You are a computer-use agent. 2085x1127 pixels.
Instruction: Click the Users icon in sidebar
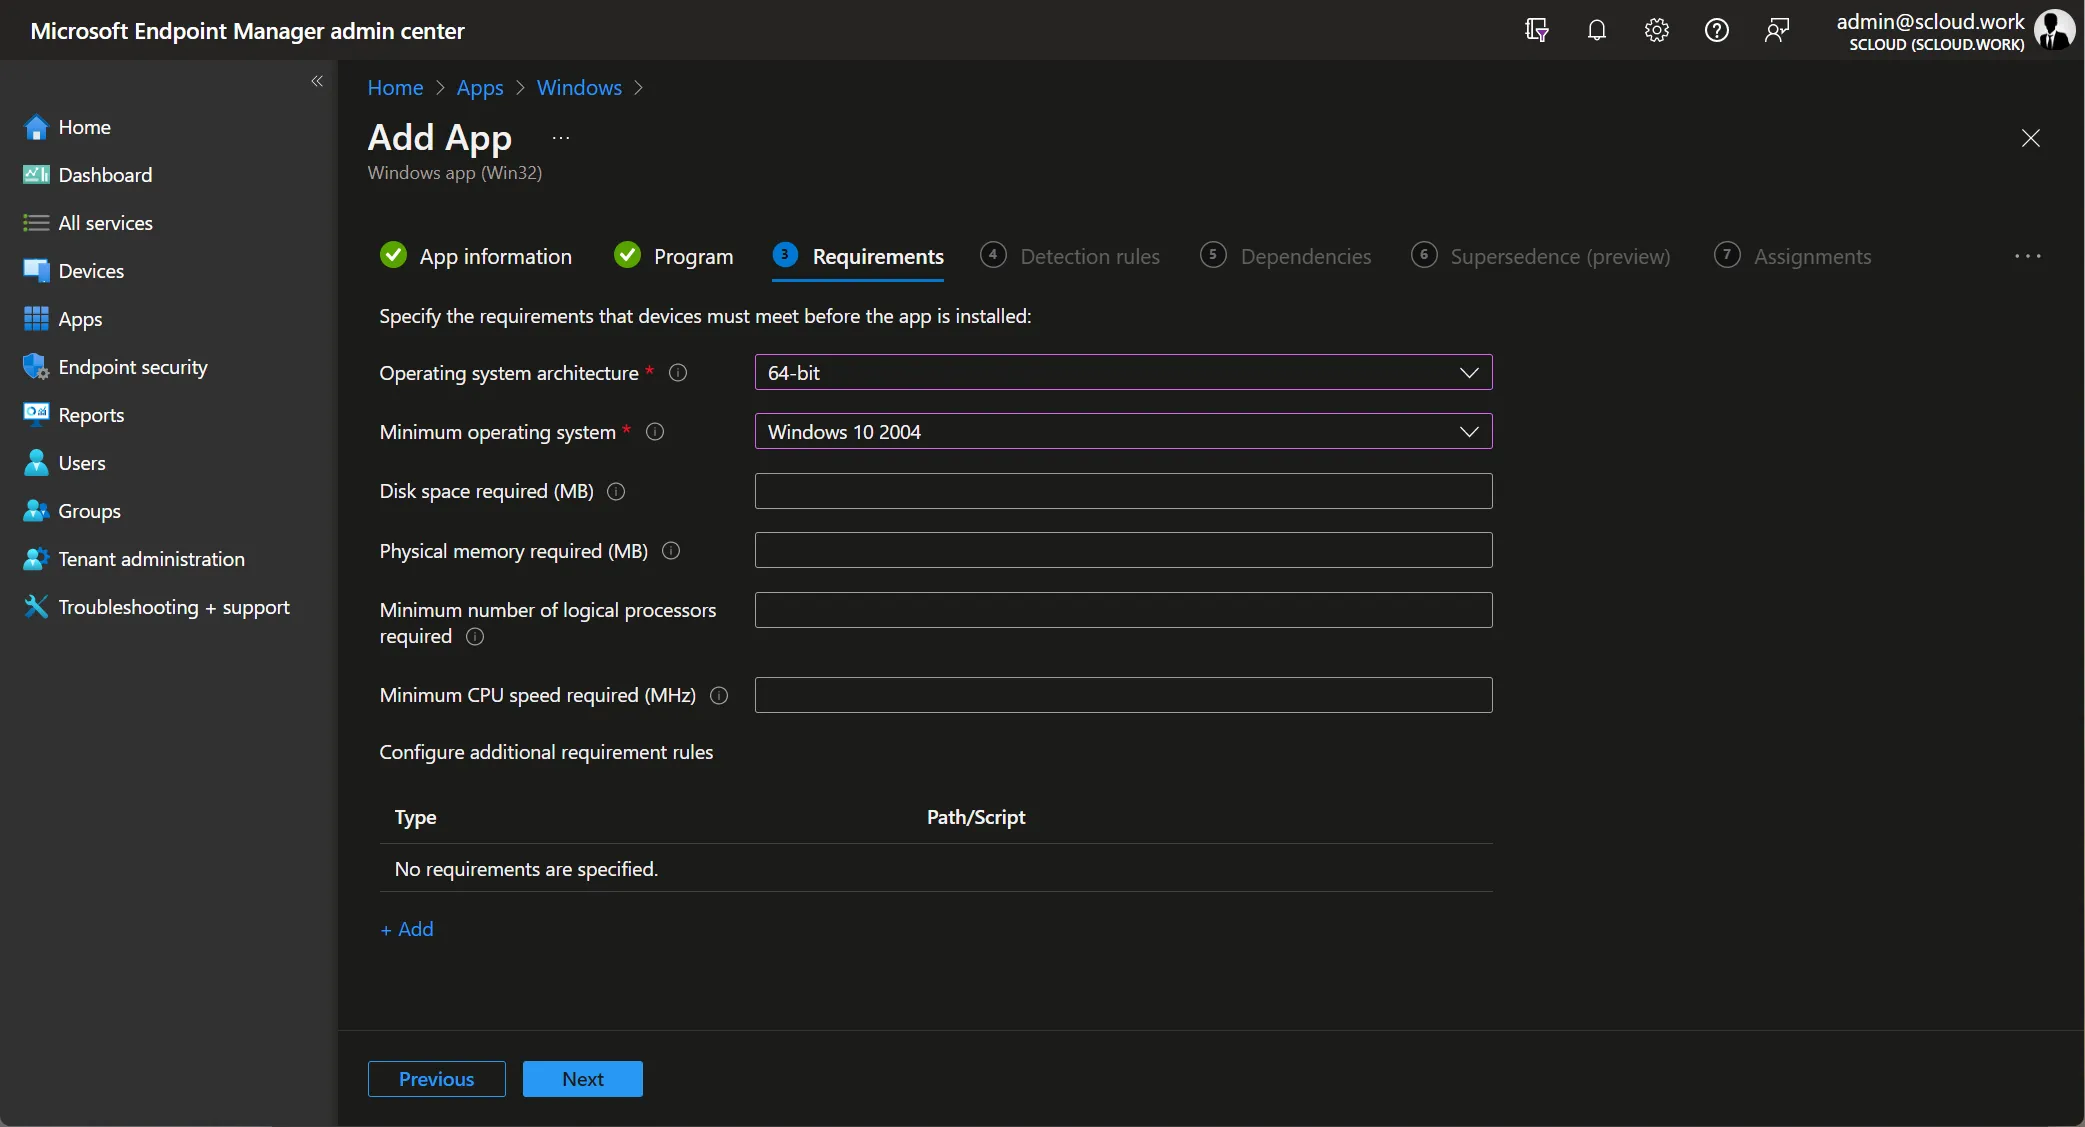pos(36,463)
